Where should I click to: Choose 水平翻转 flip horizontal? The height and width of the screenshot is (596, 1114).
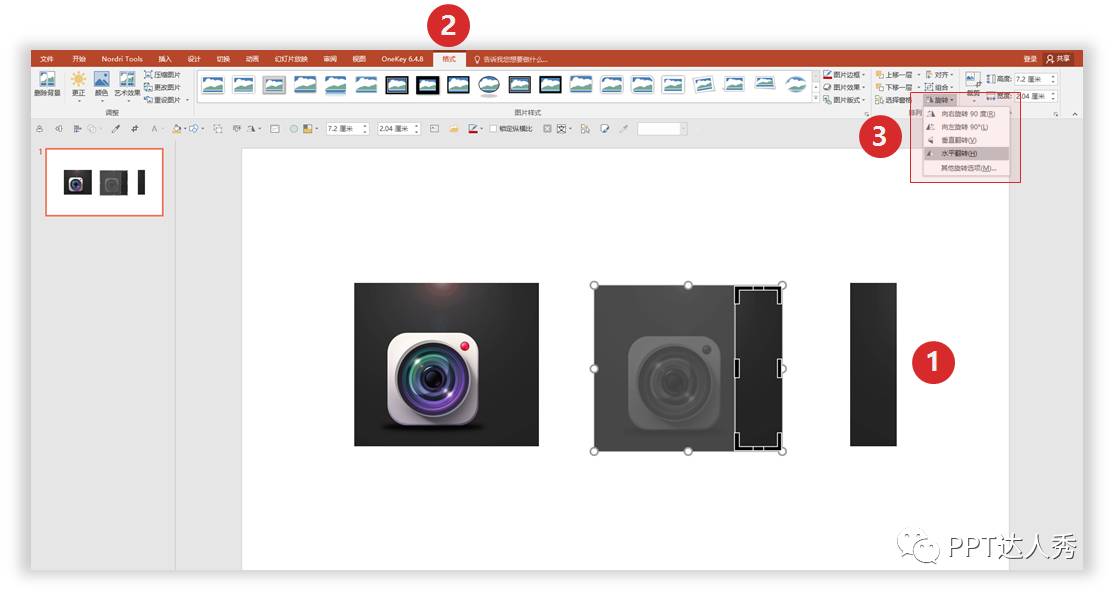coord(966,153)
